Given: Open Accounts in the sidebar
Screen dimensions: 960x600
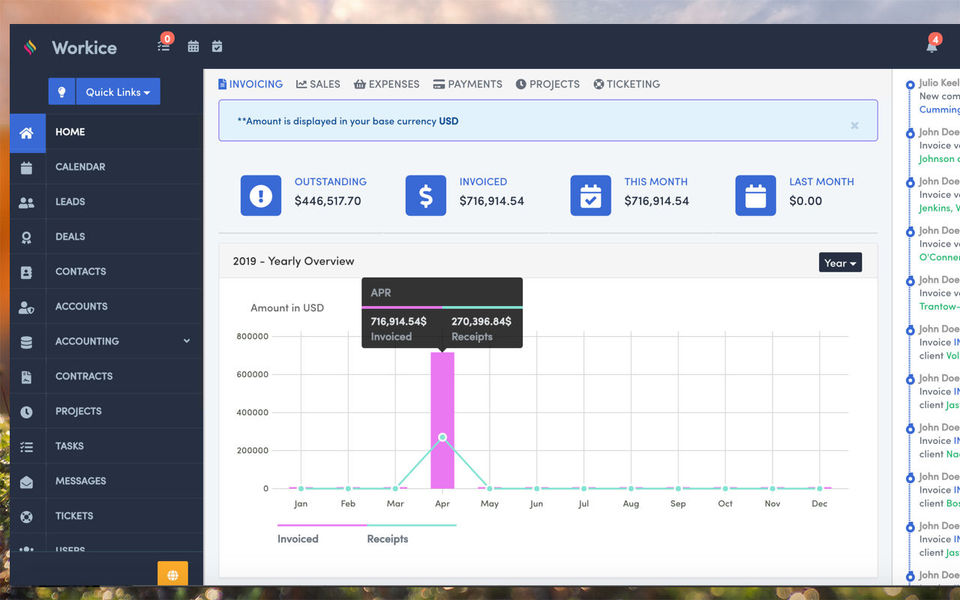Looking at the screenshot, I should click(x=81, y=306).
